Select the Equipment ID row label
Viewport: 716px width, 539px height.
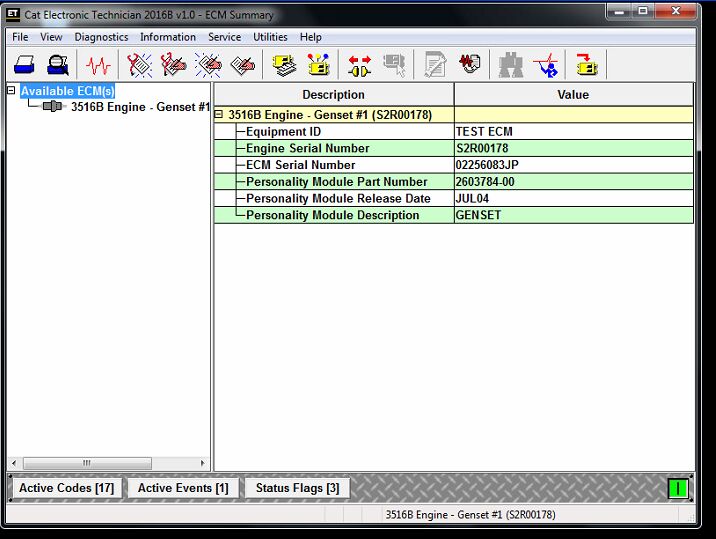pyautogui.click(x=283, y=132)
